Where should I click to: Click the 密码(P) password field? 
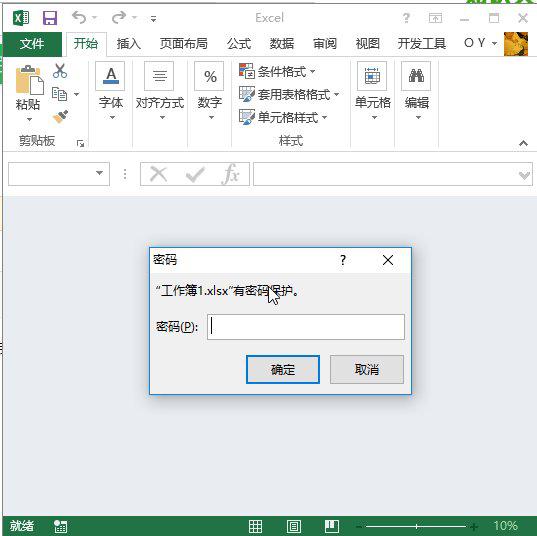(306, 327)
